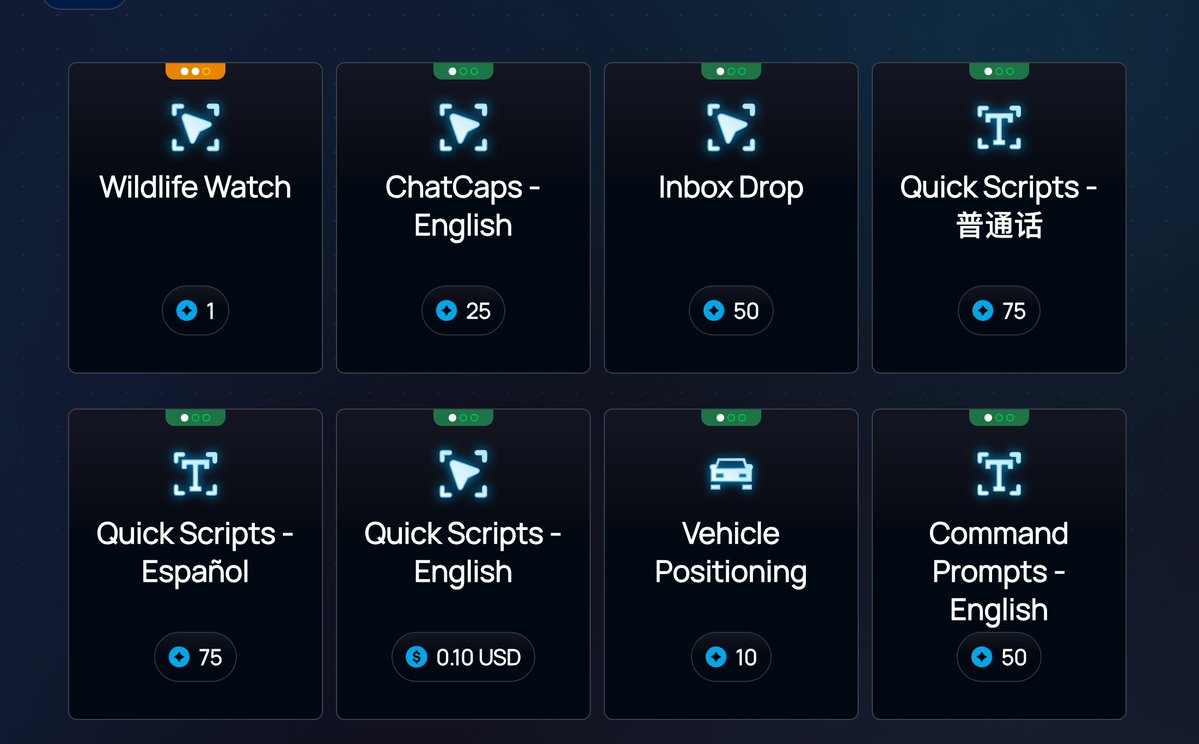The image size is (1199, 744).
Task: Click the 75 points badge on Quick Scripts 普通话
Action: tap(999, 310)
